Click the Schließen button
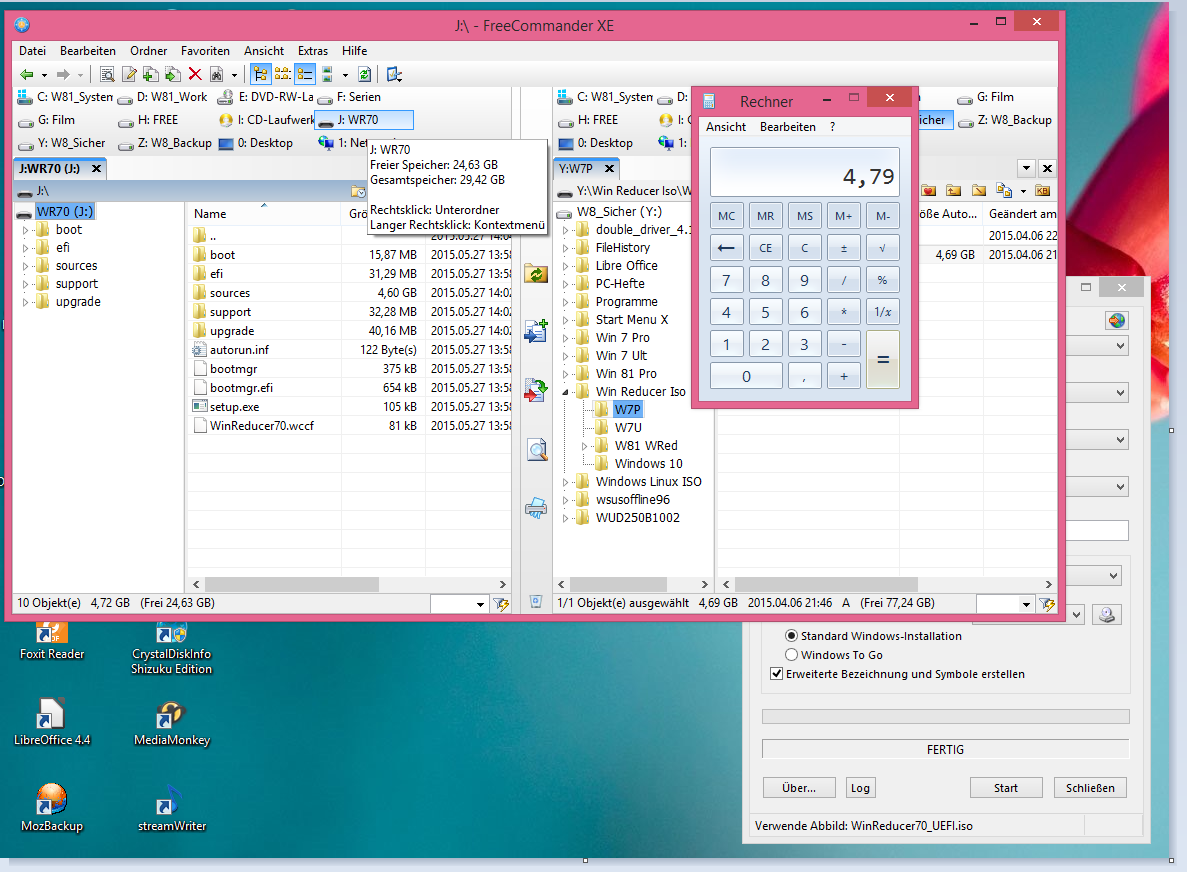 click(x=1090, y=788)
